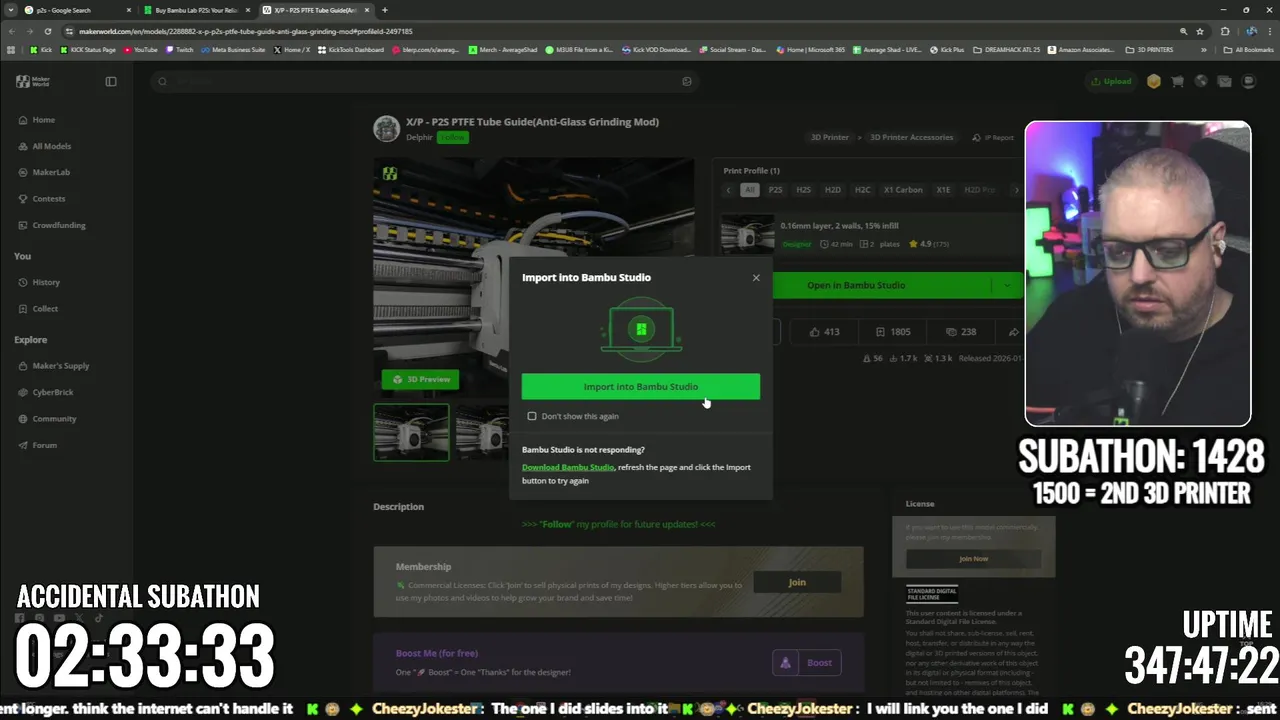
Task: Open the 3D Printer category breadcrumb
Action: (829, 137)
